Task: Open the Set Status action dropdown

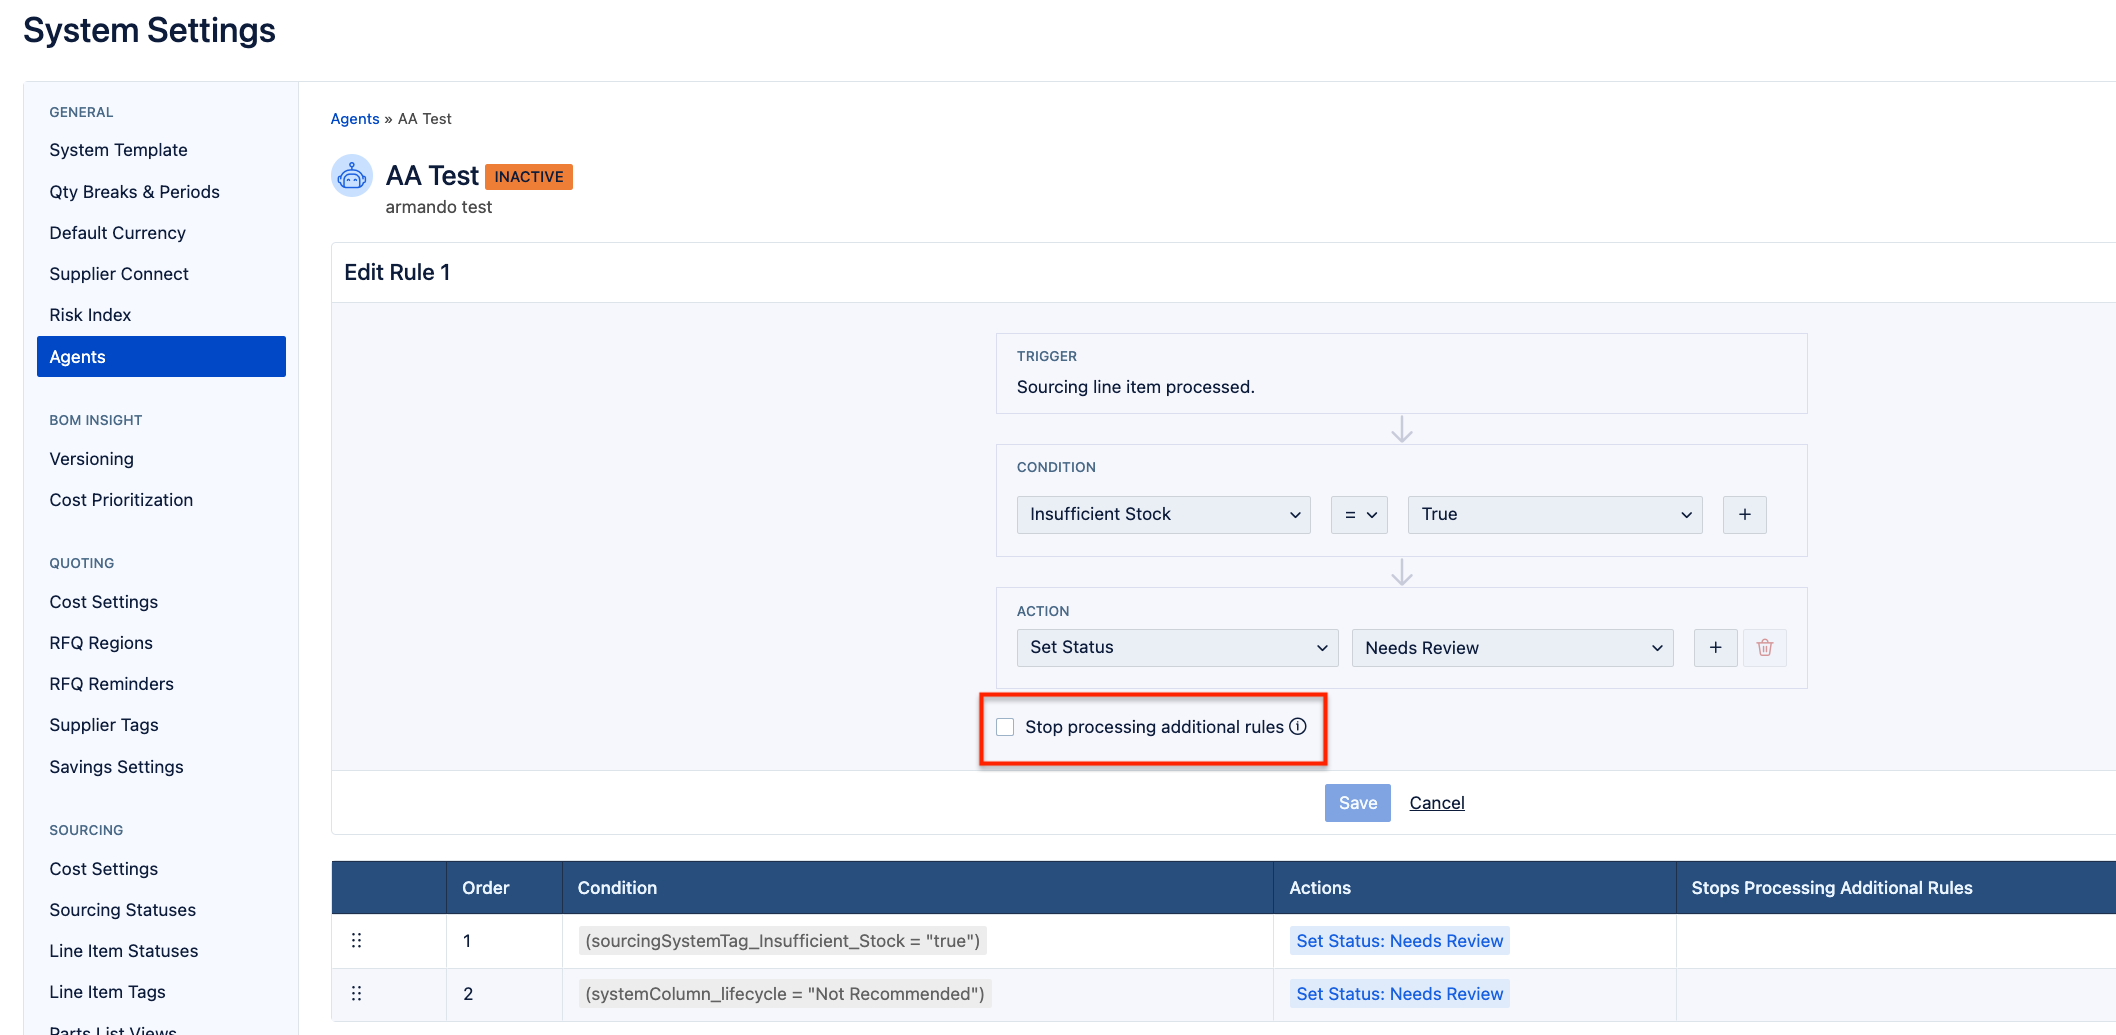Action: pyautogui.click(x=1177, y=648)
